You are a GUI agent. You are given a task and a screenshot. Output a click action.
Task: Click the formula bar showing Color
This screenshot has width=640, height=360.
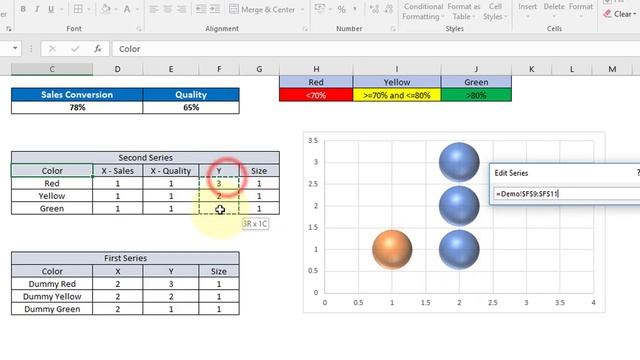click(376, 49)
